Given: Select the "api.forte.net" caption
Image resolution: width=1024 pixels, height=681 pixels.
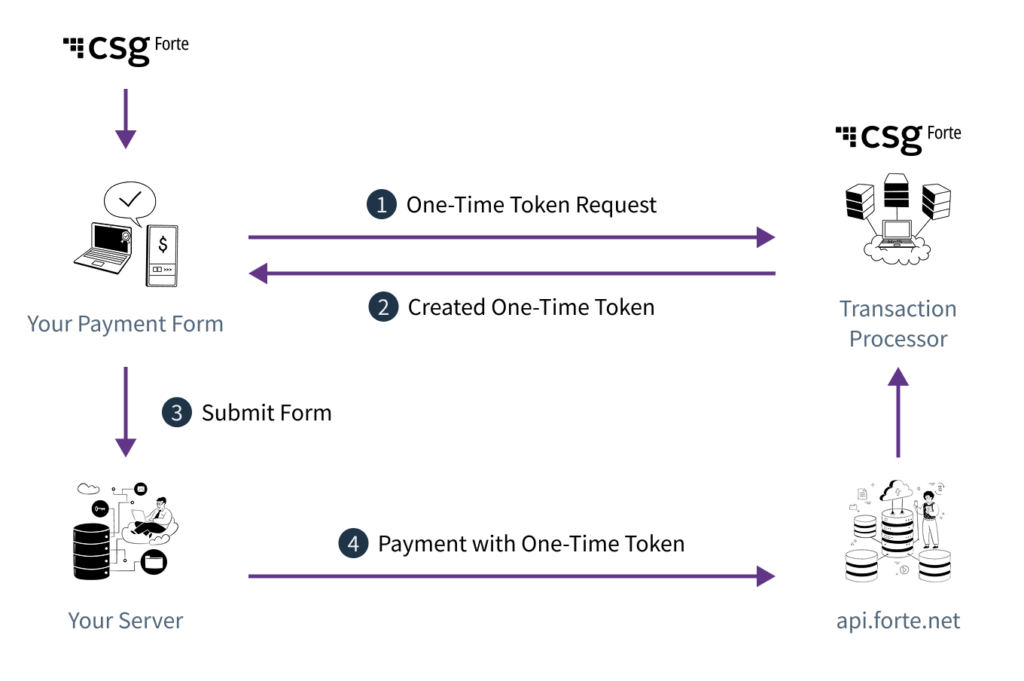Looking at the screenshot, I should click(x=897, y=621).
